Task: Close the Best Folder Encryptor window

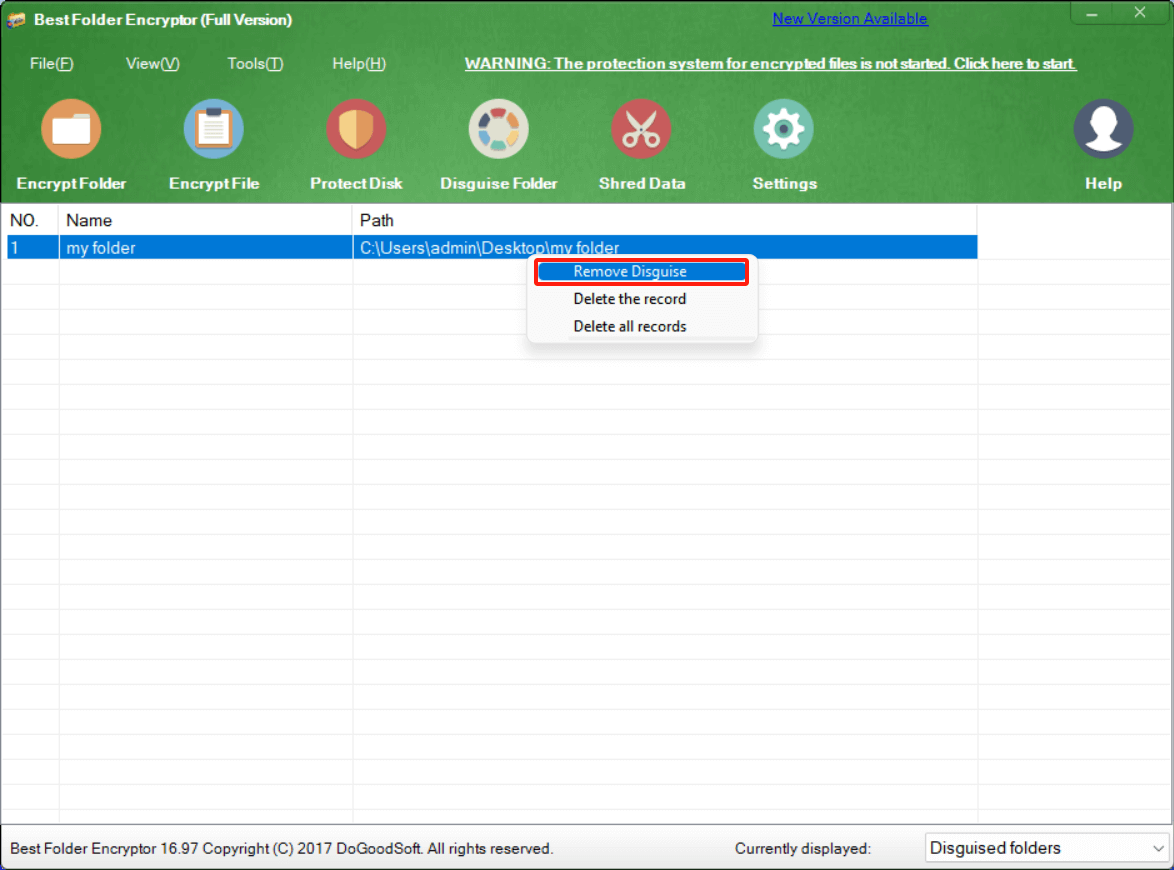Action: pos(1140,13)
